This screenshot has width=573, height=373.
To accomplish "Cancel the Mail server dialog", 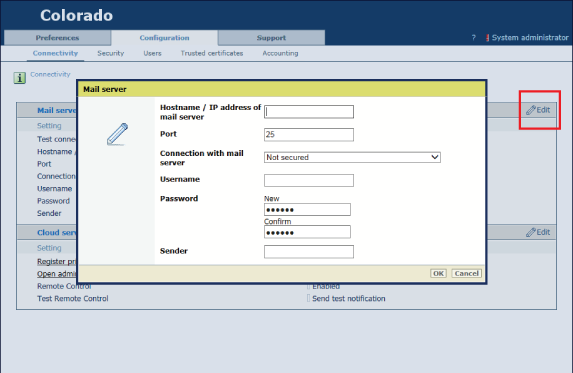I will 467,273.
